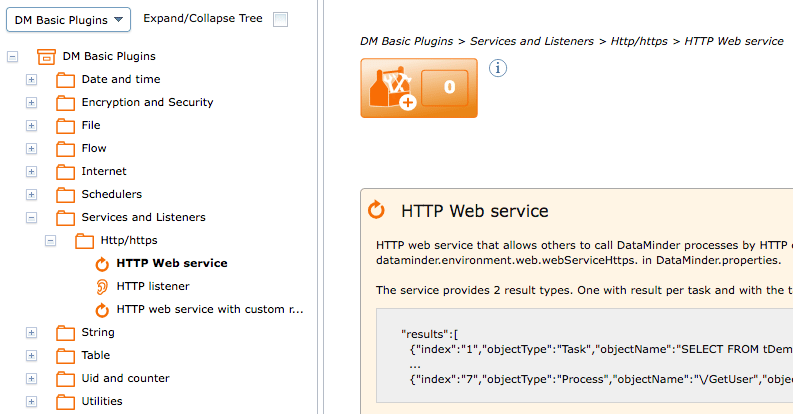Click the HTTP Web service refresh-arrow tree icon
The image size is (793, 414).
click(x=102, y=264)
